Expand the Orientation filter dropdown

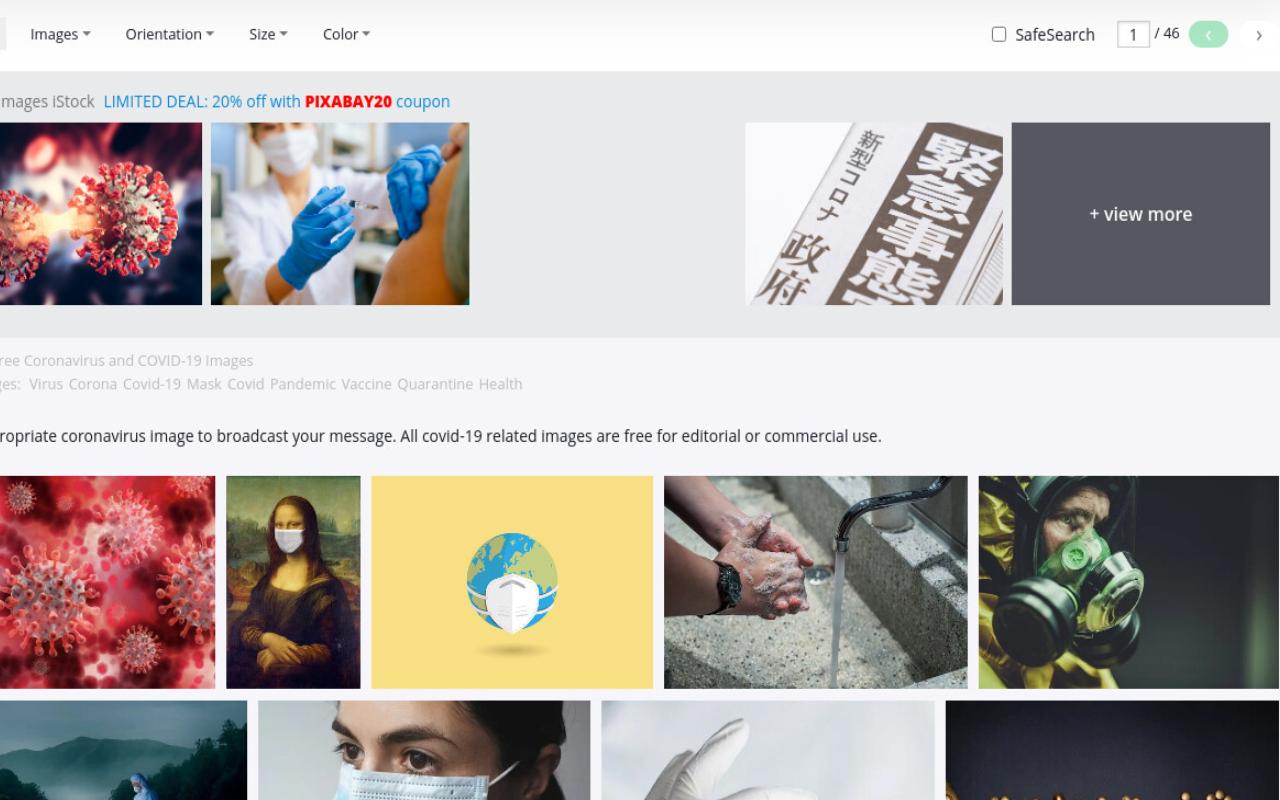point(170,34)
